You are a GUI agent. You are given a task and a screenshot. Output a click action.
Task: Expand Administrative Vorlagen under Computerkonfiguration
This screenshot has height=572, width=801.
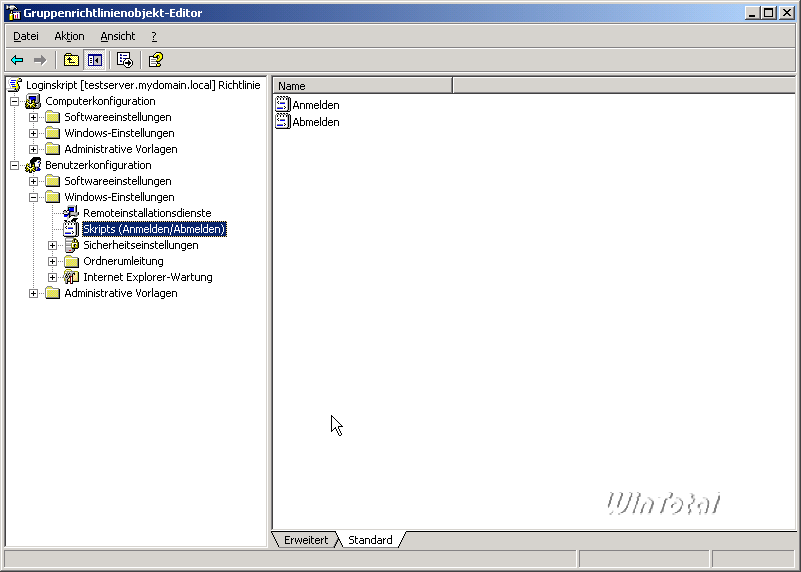[x=33, y=149]
